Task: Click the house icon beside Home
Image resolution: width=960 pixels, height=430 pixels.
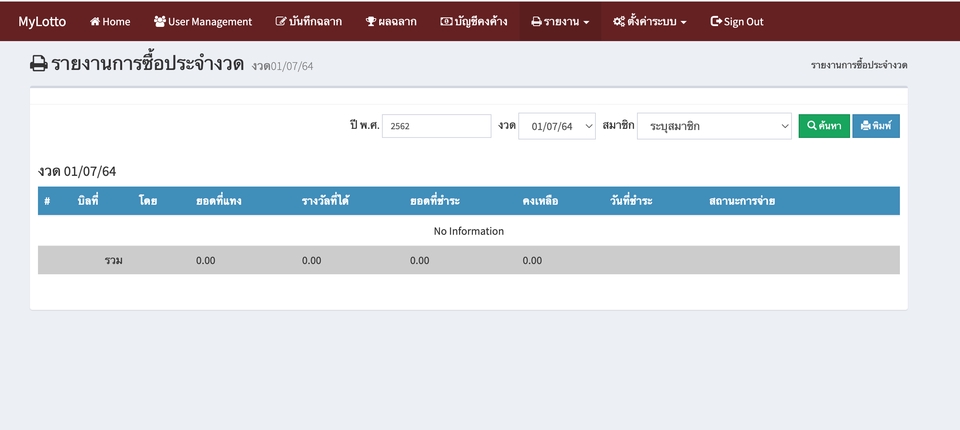Action: click(x=95, y=21)
